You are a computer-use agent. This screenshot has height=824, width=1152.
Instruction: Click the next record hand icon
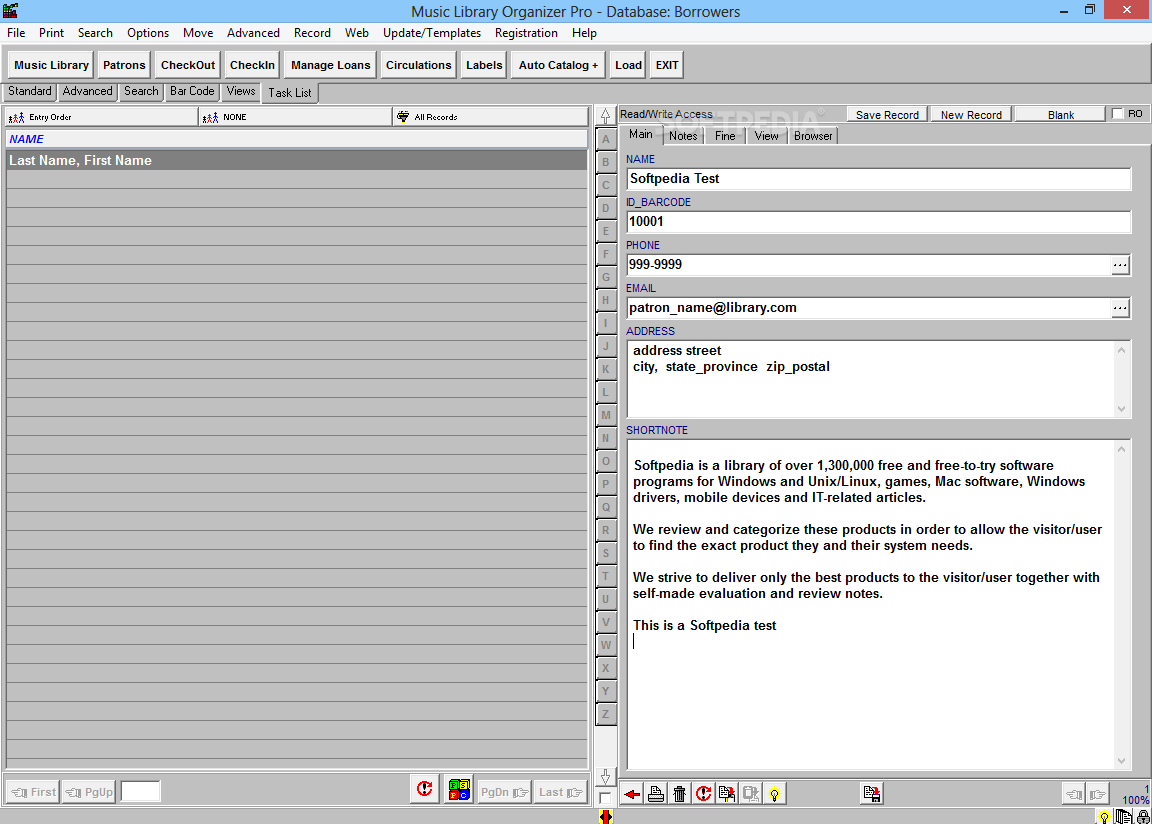pyautogui.click(x=1097, y=794)
